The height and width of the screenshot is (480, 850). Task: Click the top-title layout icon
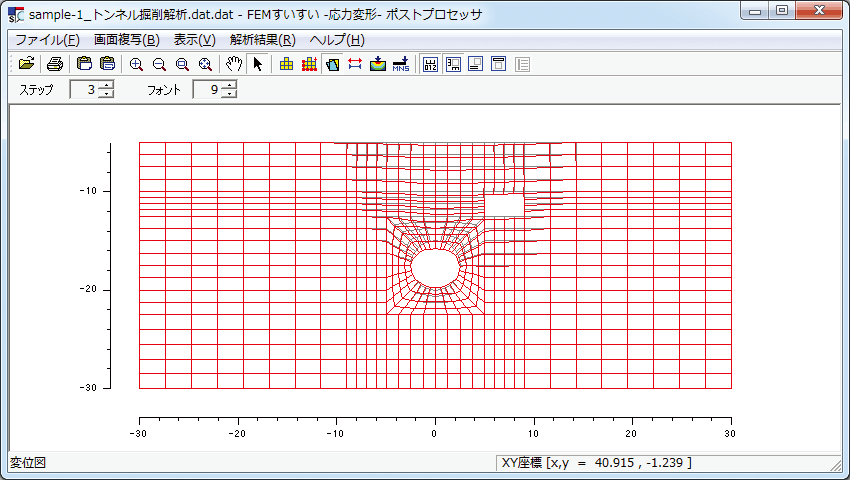(498, 65)
